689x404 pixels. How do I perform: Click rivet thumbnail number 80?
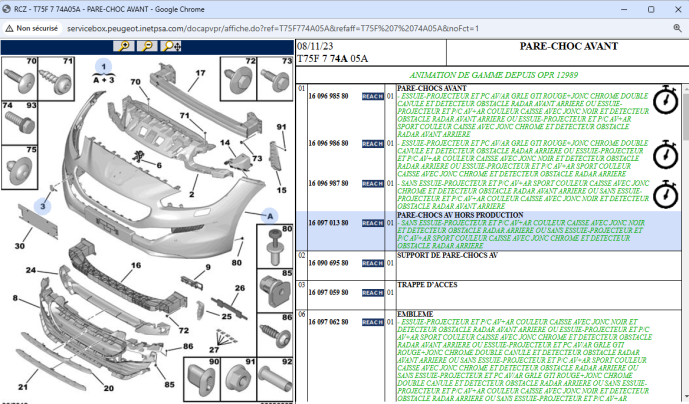click(275, 246)
